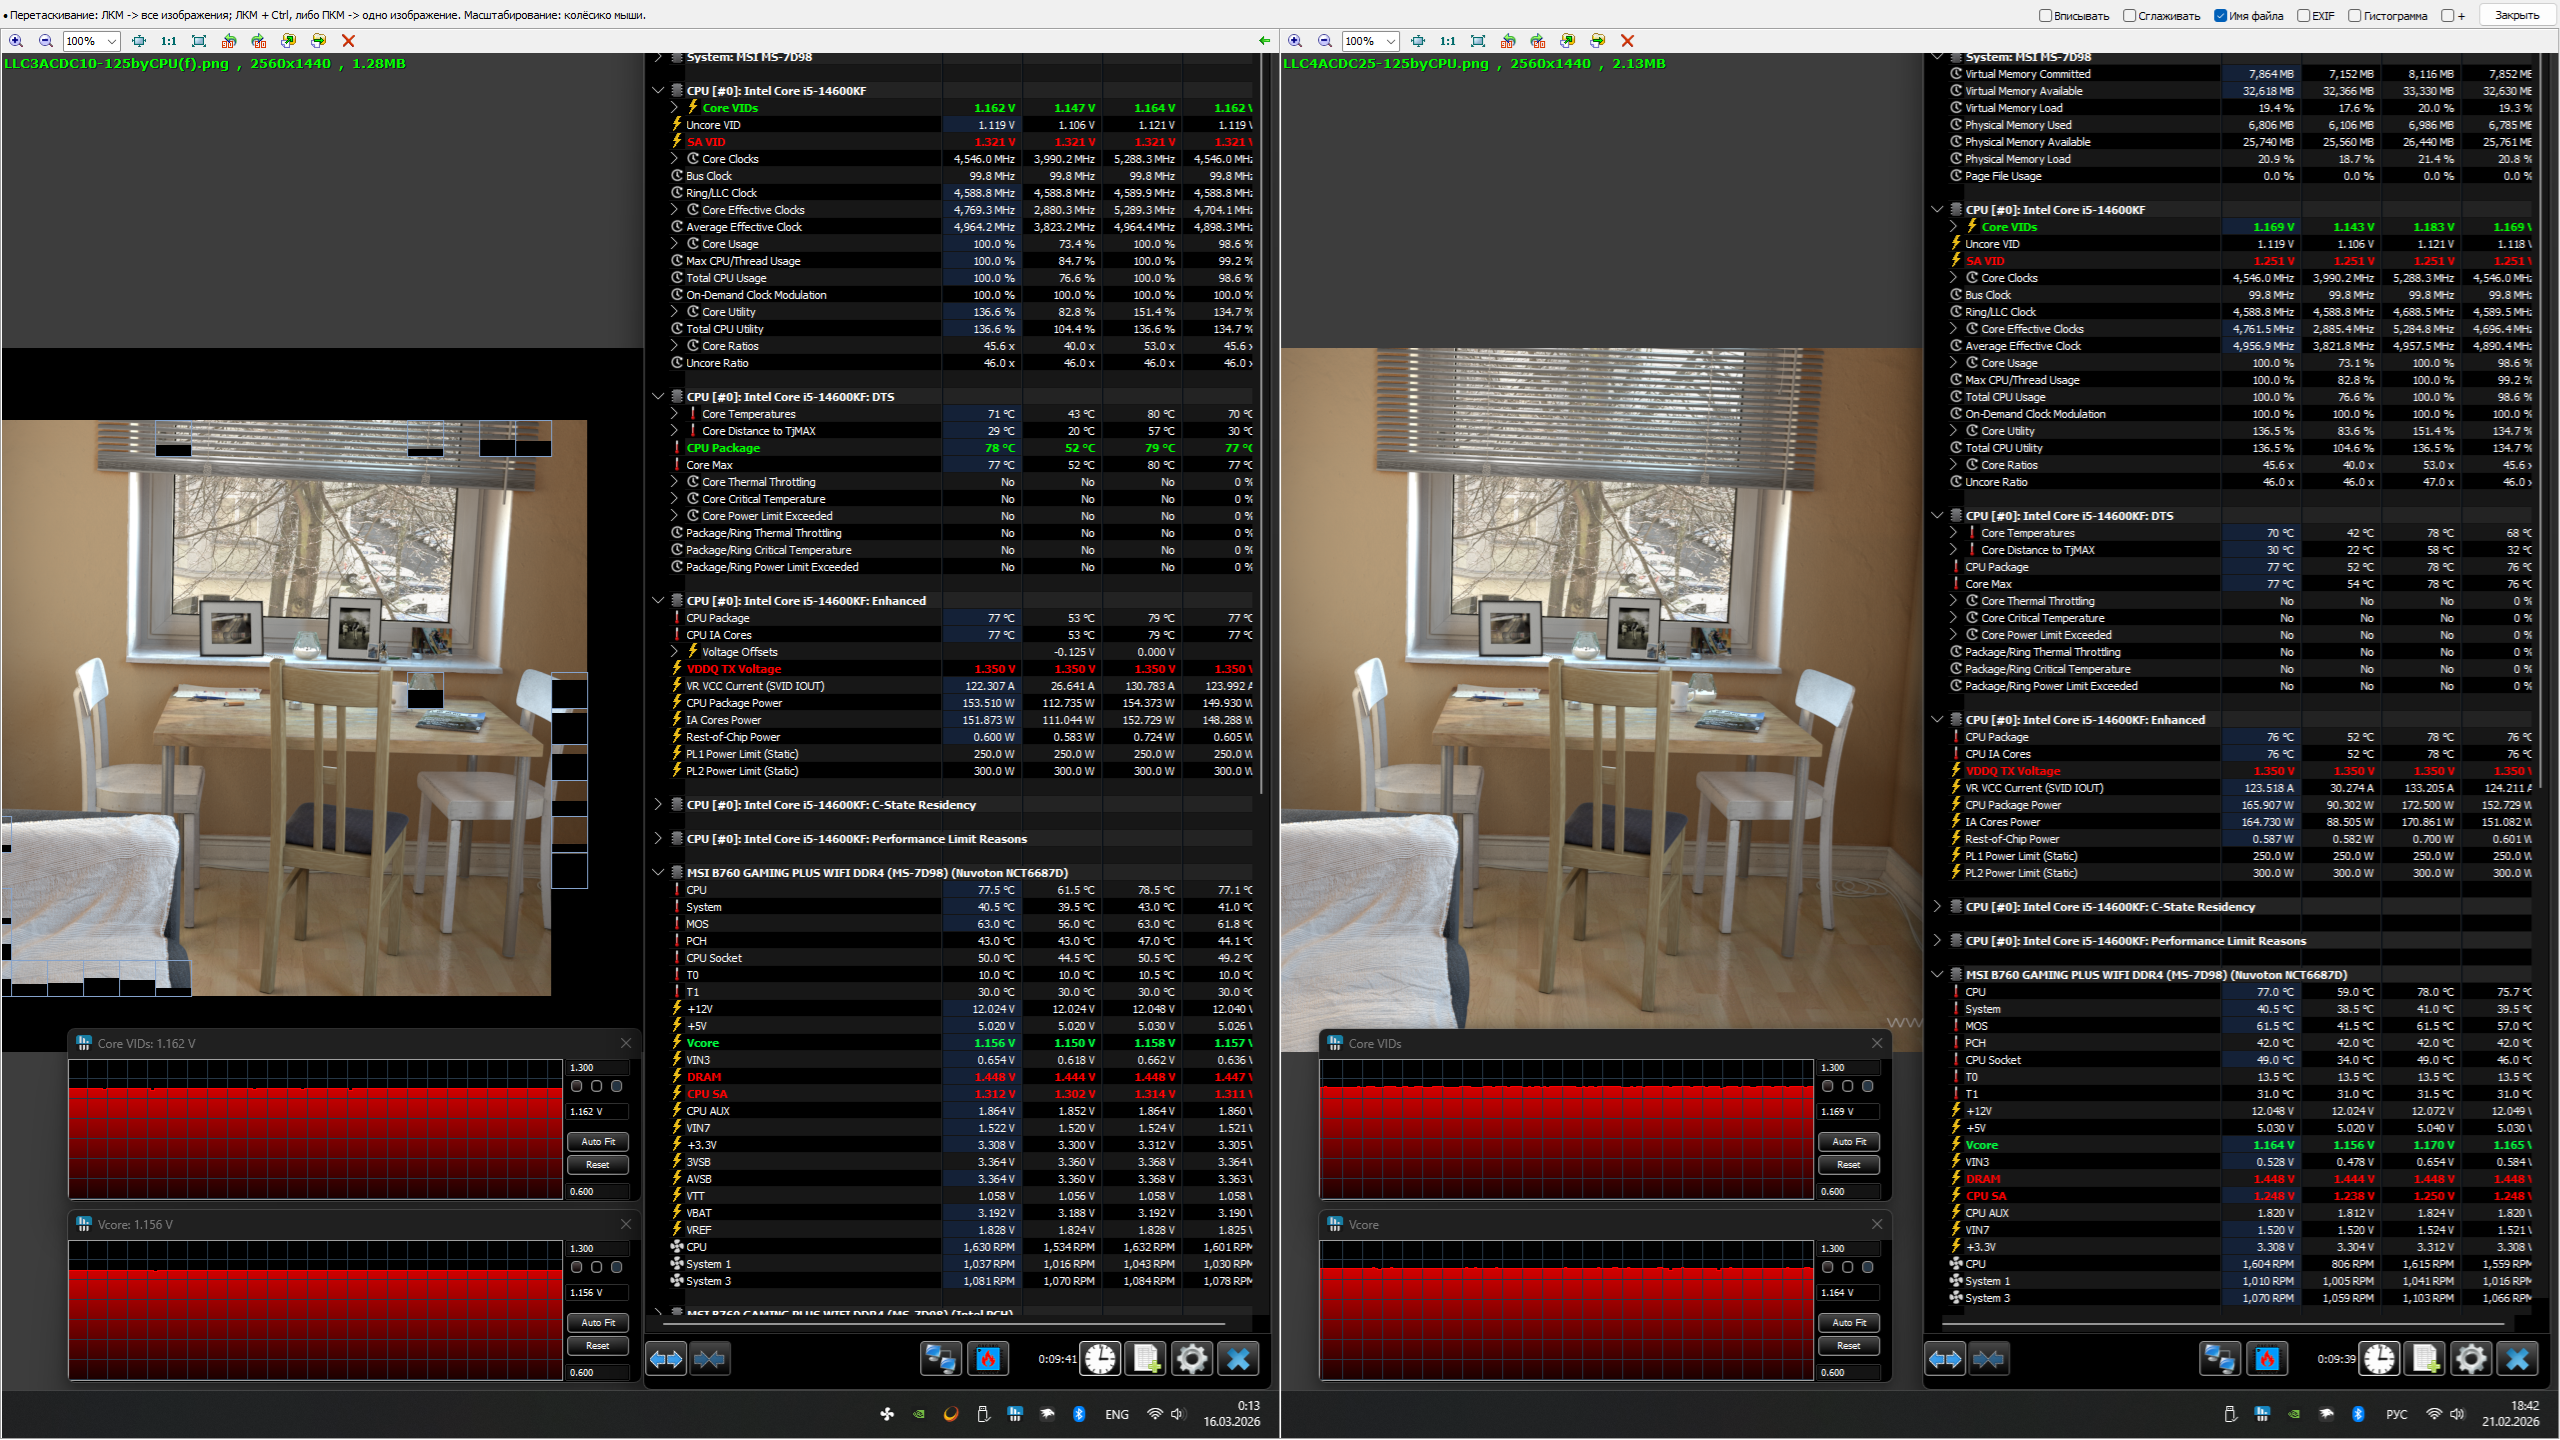Click the clock reset icon in left HWiNFO panel

[x=1100, y=1359]
